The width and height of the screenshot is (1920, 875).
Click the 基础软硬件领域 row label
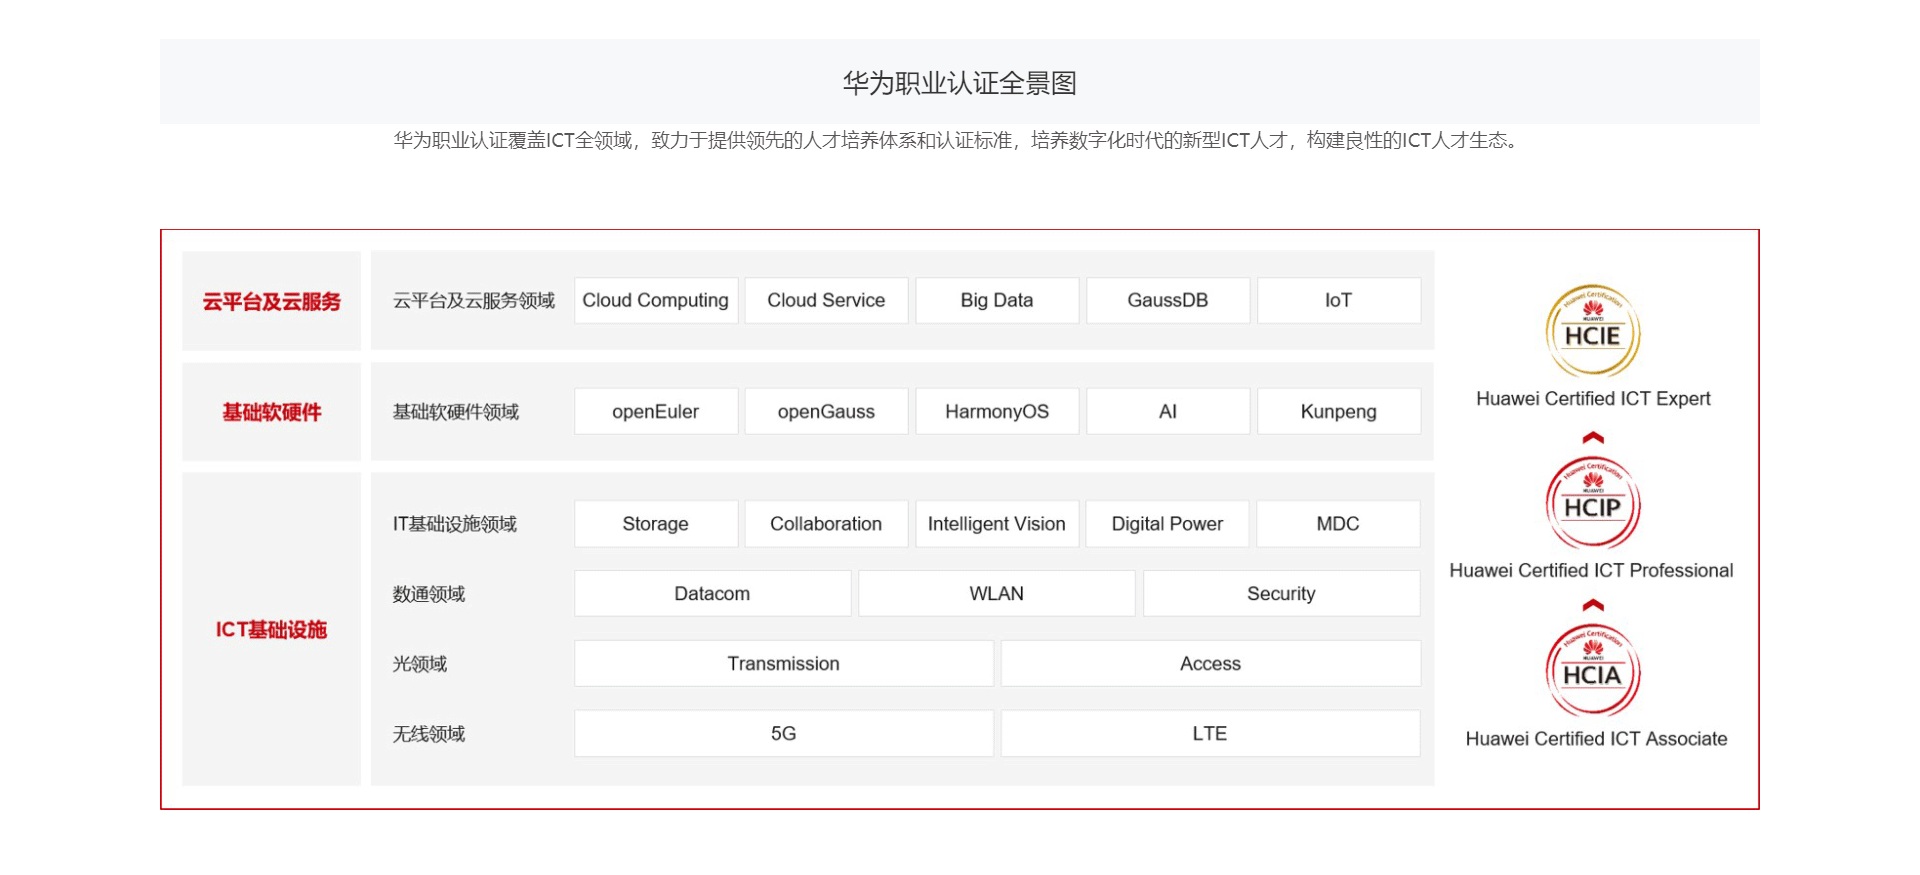(456, 411)
